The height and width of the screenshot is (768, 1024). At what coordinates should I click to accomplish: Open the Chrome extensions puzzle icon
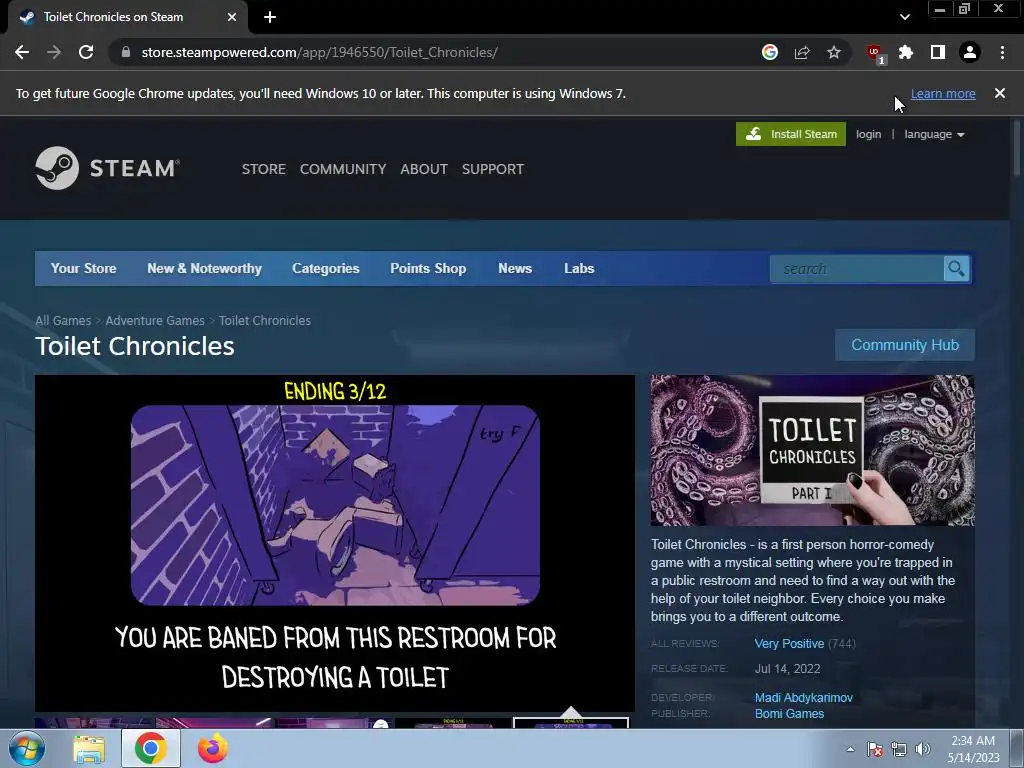[906, 52]
